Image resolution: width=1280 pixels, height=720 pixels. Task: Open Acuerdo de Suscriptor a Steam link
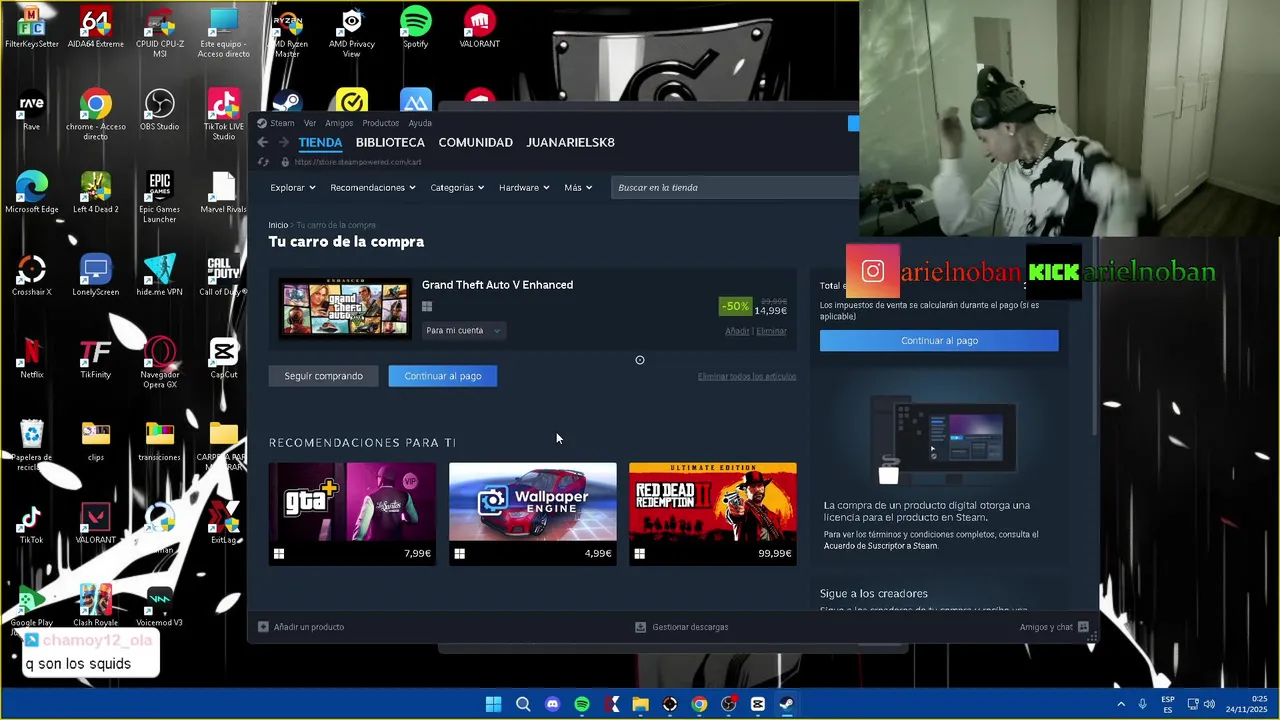[880, 546]
